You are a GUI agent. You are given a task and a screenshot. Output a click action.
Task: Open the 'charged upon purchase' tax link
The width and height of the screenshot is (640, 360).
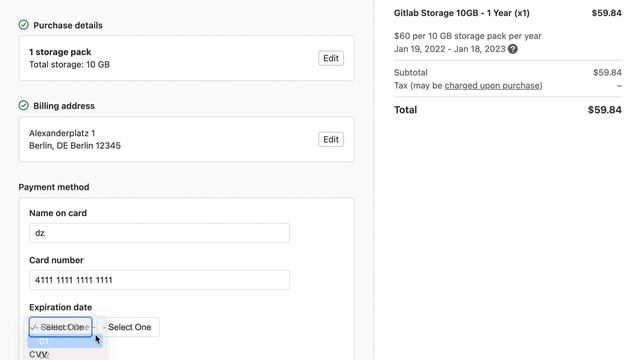click(x=493, y=85)
